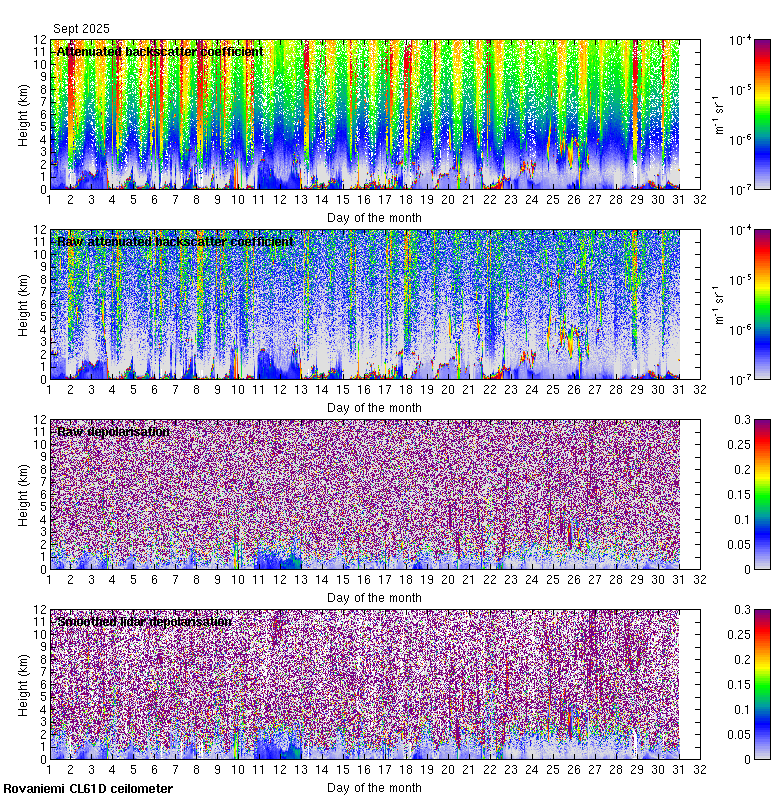Click the m⁻¹ sr⁻¹ unit label of the raw backscatter color bar
Image resolution: width=780 pixels, height=800 pixels.
[x=719, y=305]
